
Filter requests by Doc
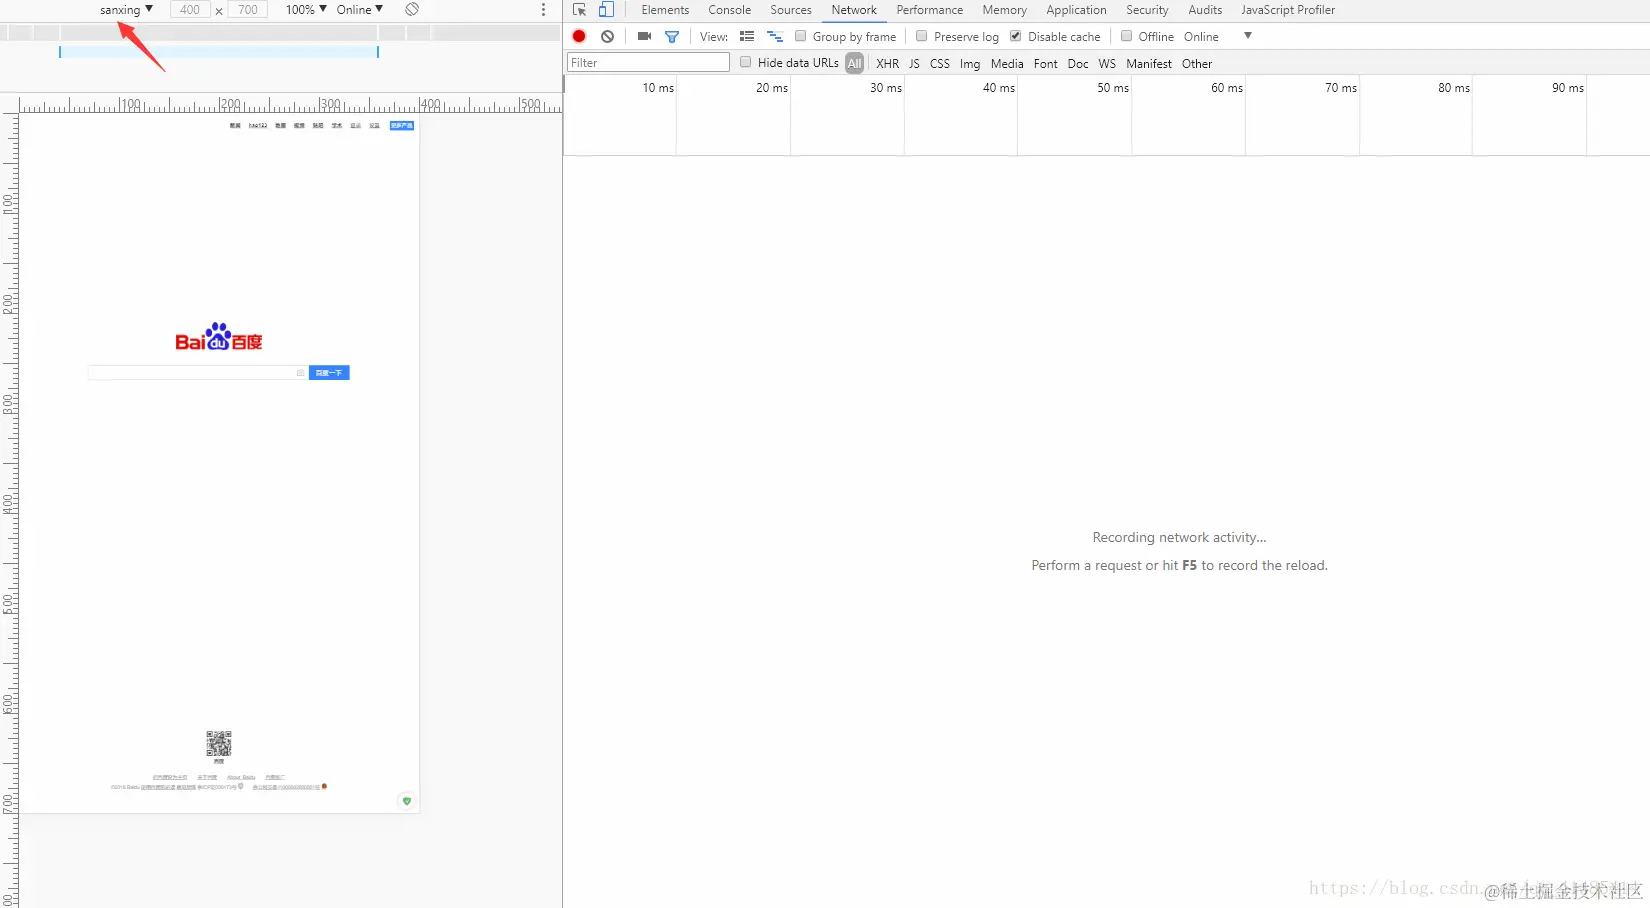tap(1078, 63)
